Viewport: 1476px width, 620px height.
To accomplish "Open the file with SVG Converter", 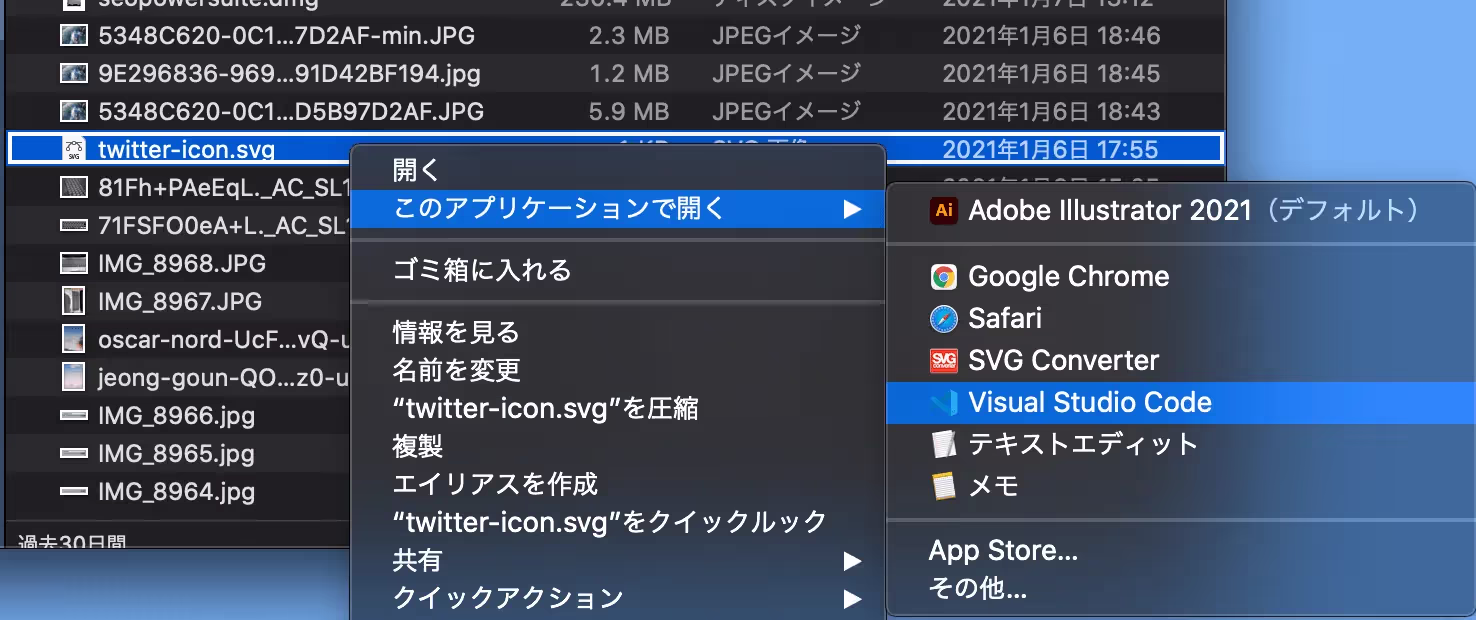I will click(1180, 361).
